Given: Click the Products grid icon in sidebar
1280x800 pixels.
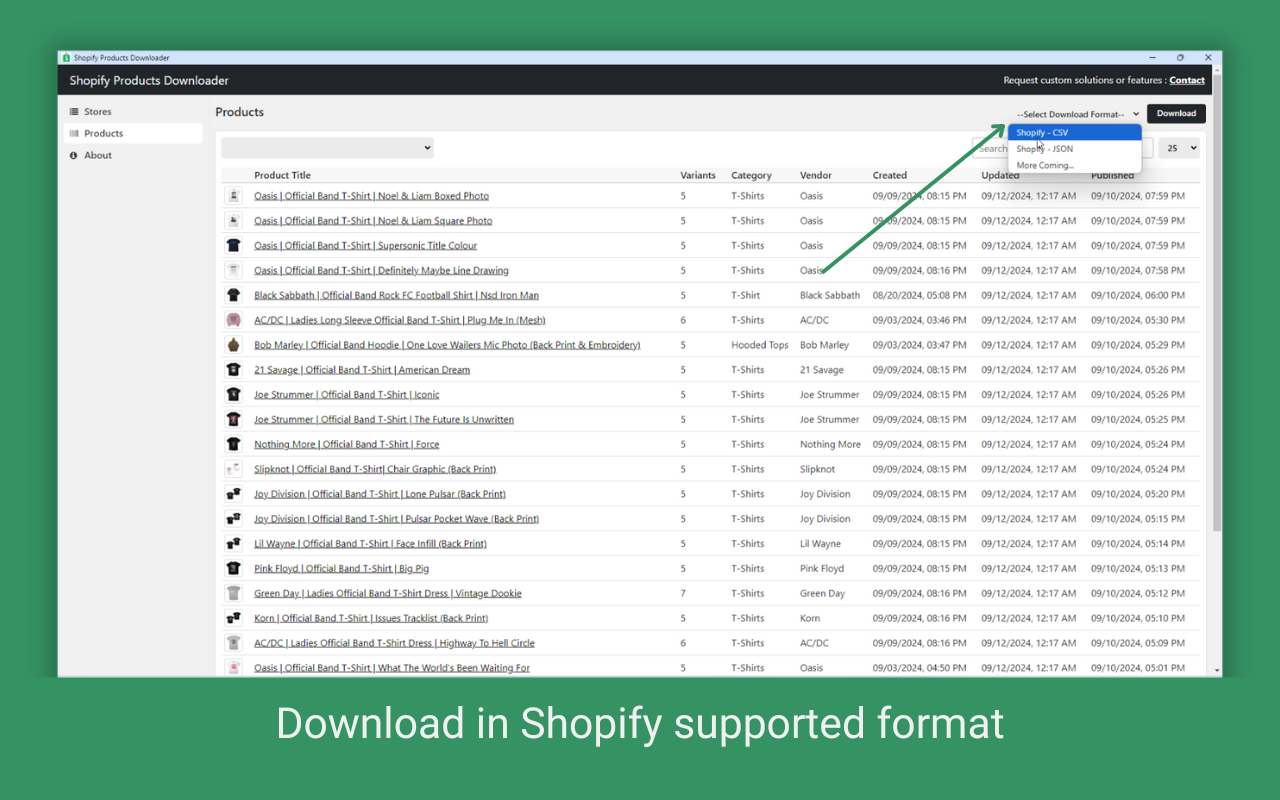Looking at the screenshot, I should click(x=74, y=134).
